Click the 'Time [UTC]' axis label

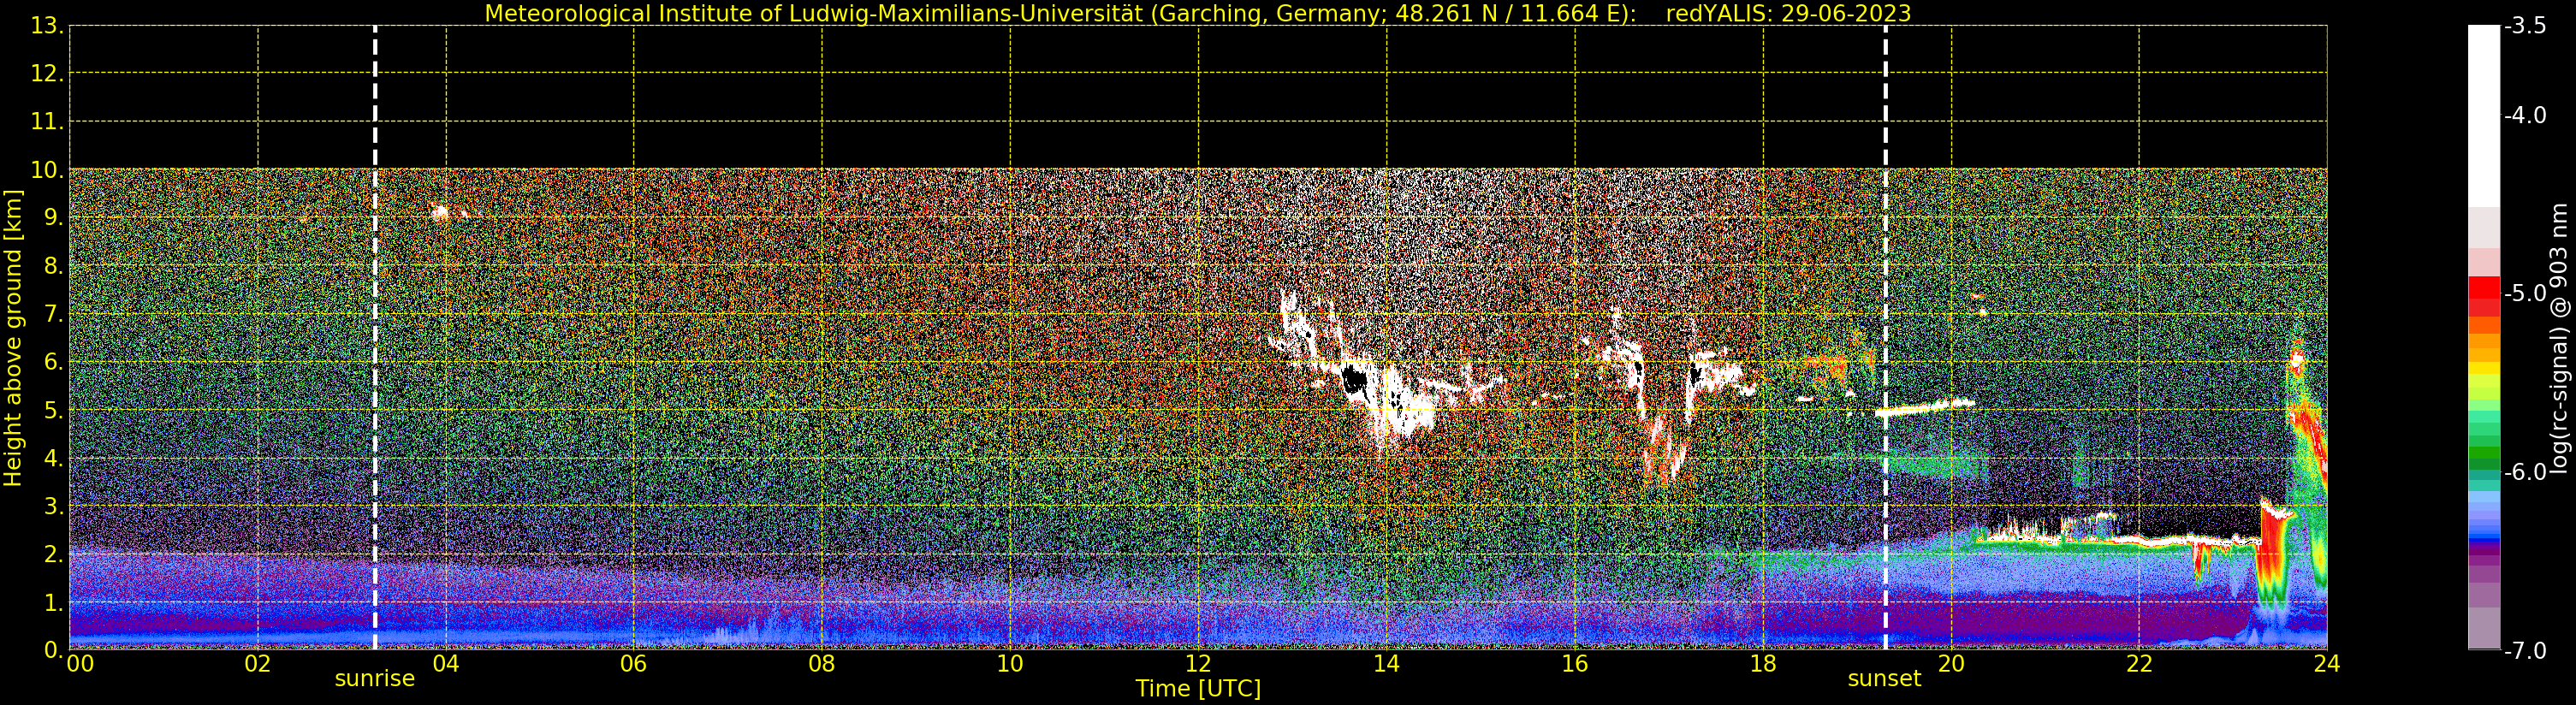[1198, 689]
